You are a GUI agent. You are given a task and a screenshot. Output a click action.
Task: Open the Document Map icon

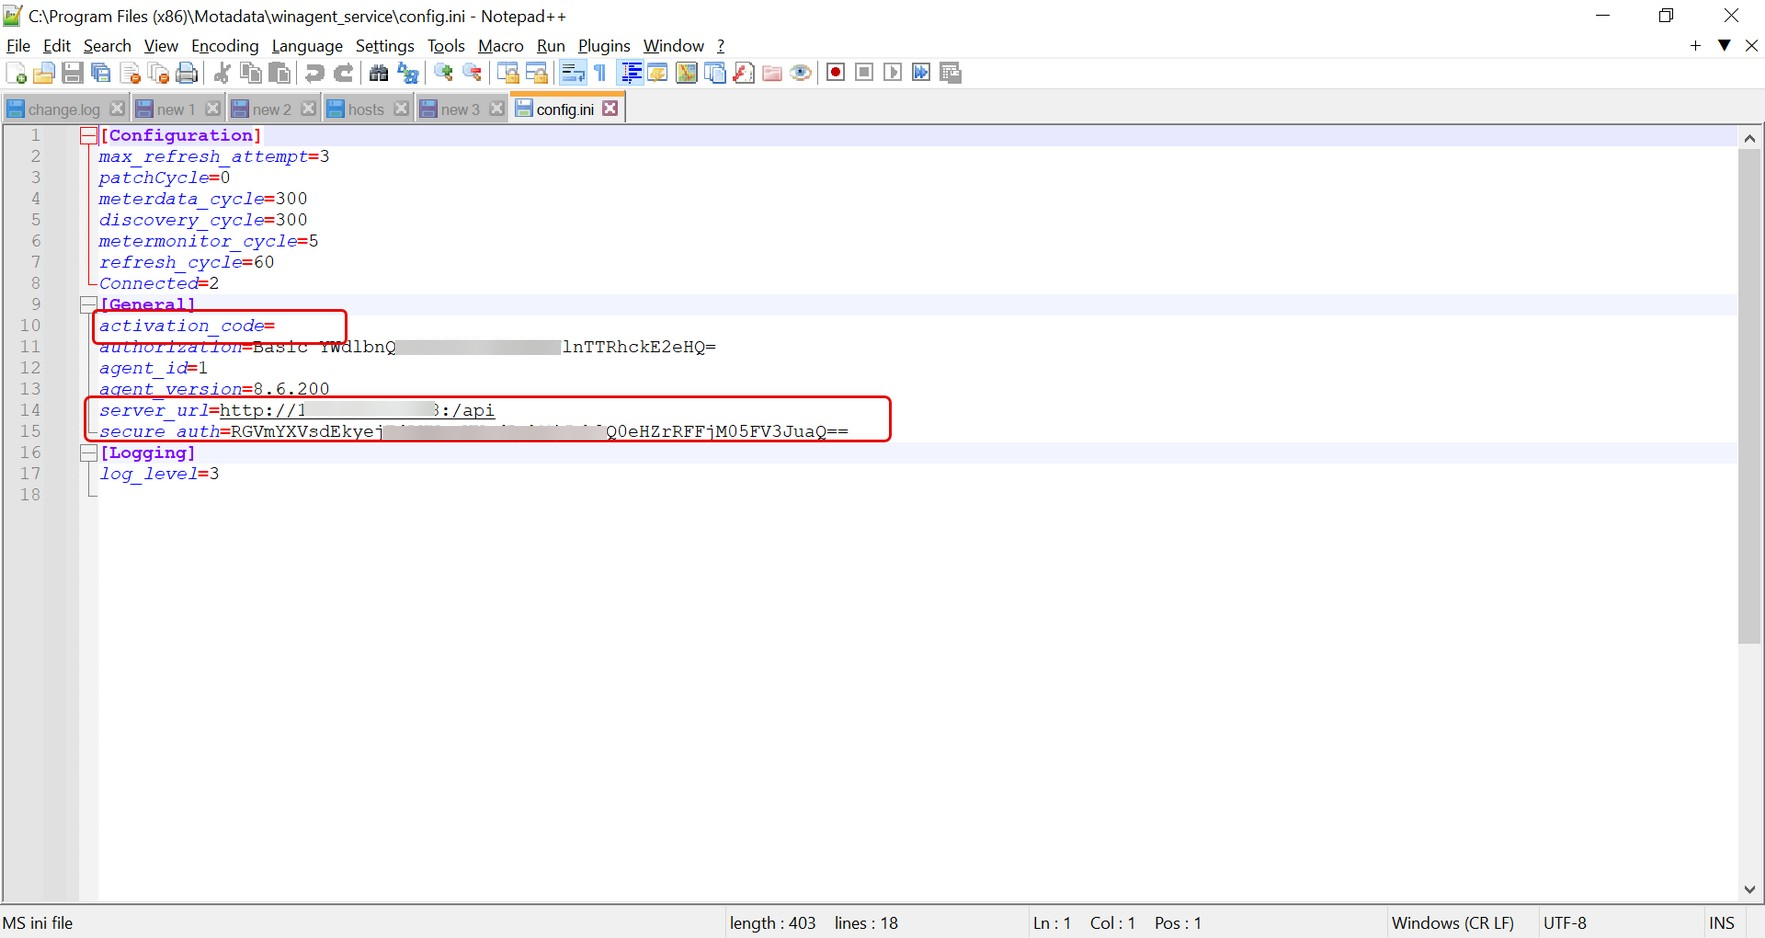(x=687, y=73)
